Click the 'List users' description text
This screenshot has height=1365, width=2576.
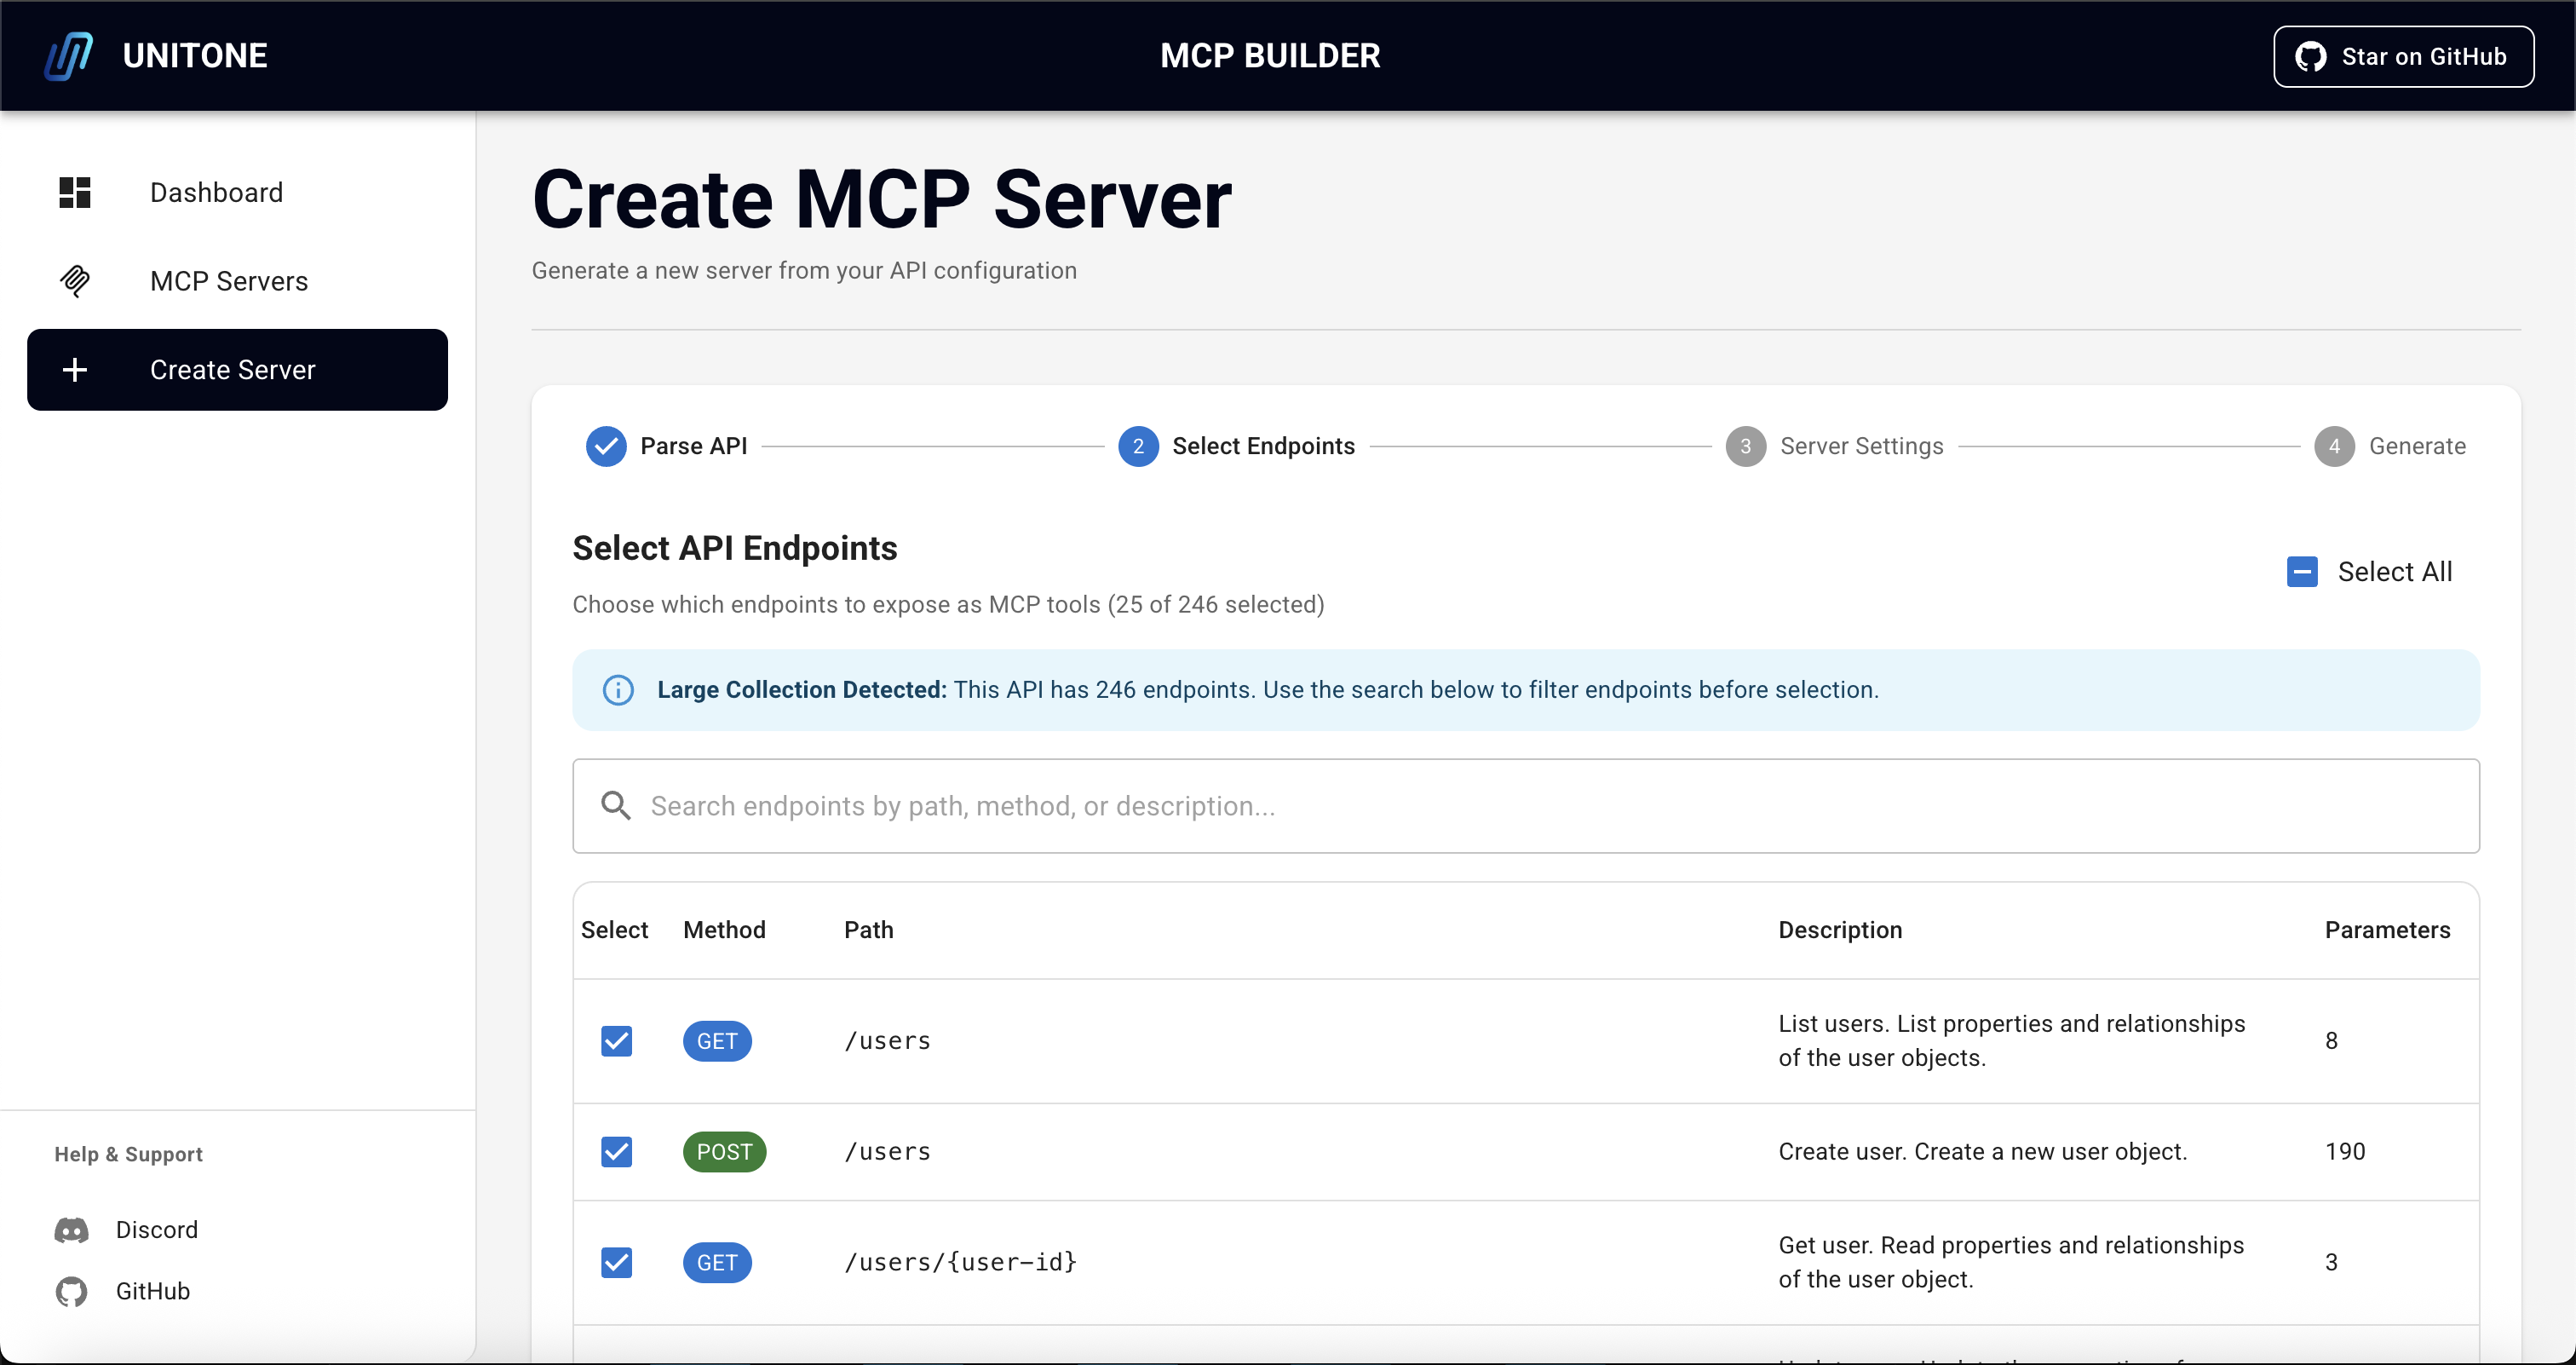[2011, 1041]
